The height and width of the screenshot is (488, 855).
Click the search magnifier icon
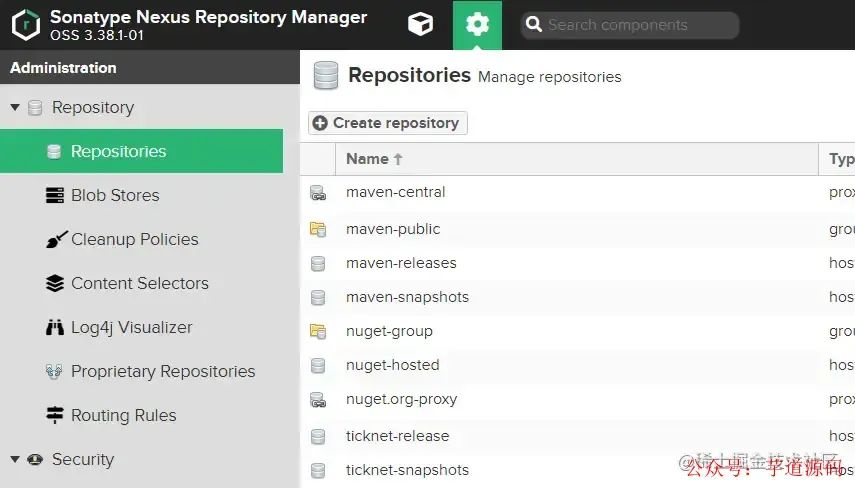coord(533,24)
